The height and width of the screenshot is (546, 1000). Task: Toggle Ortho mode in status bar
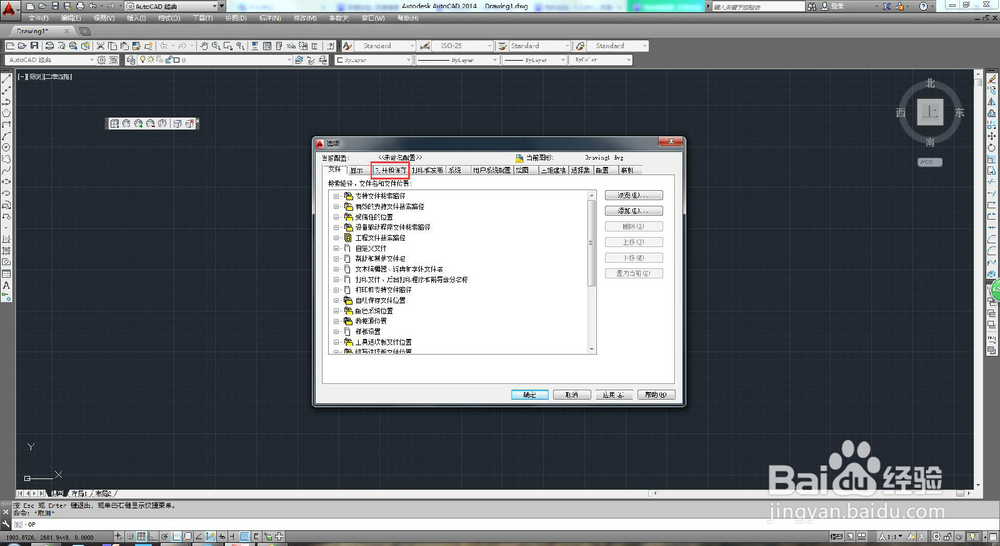(153, 536)
